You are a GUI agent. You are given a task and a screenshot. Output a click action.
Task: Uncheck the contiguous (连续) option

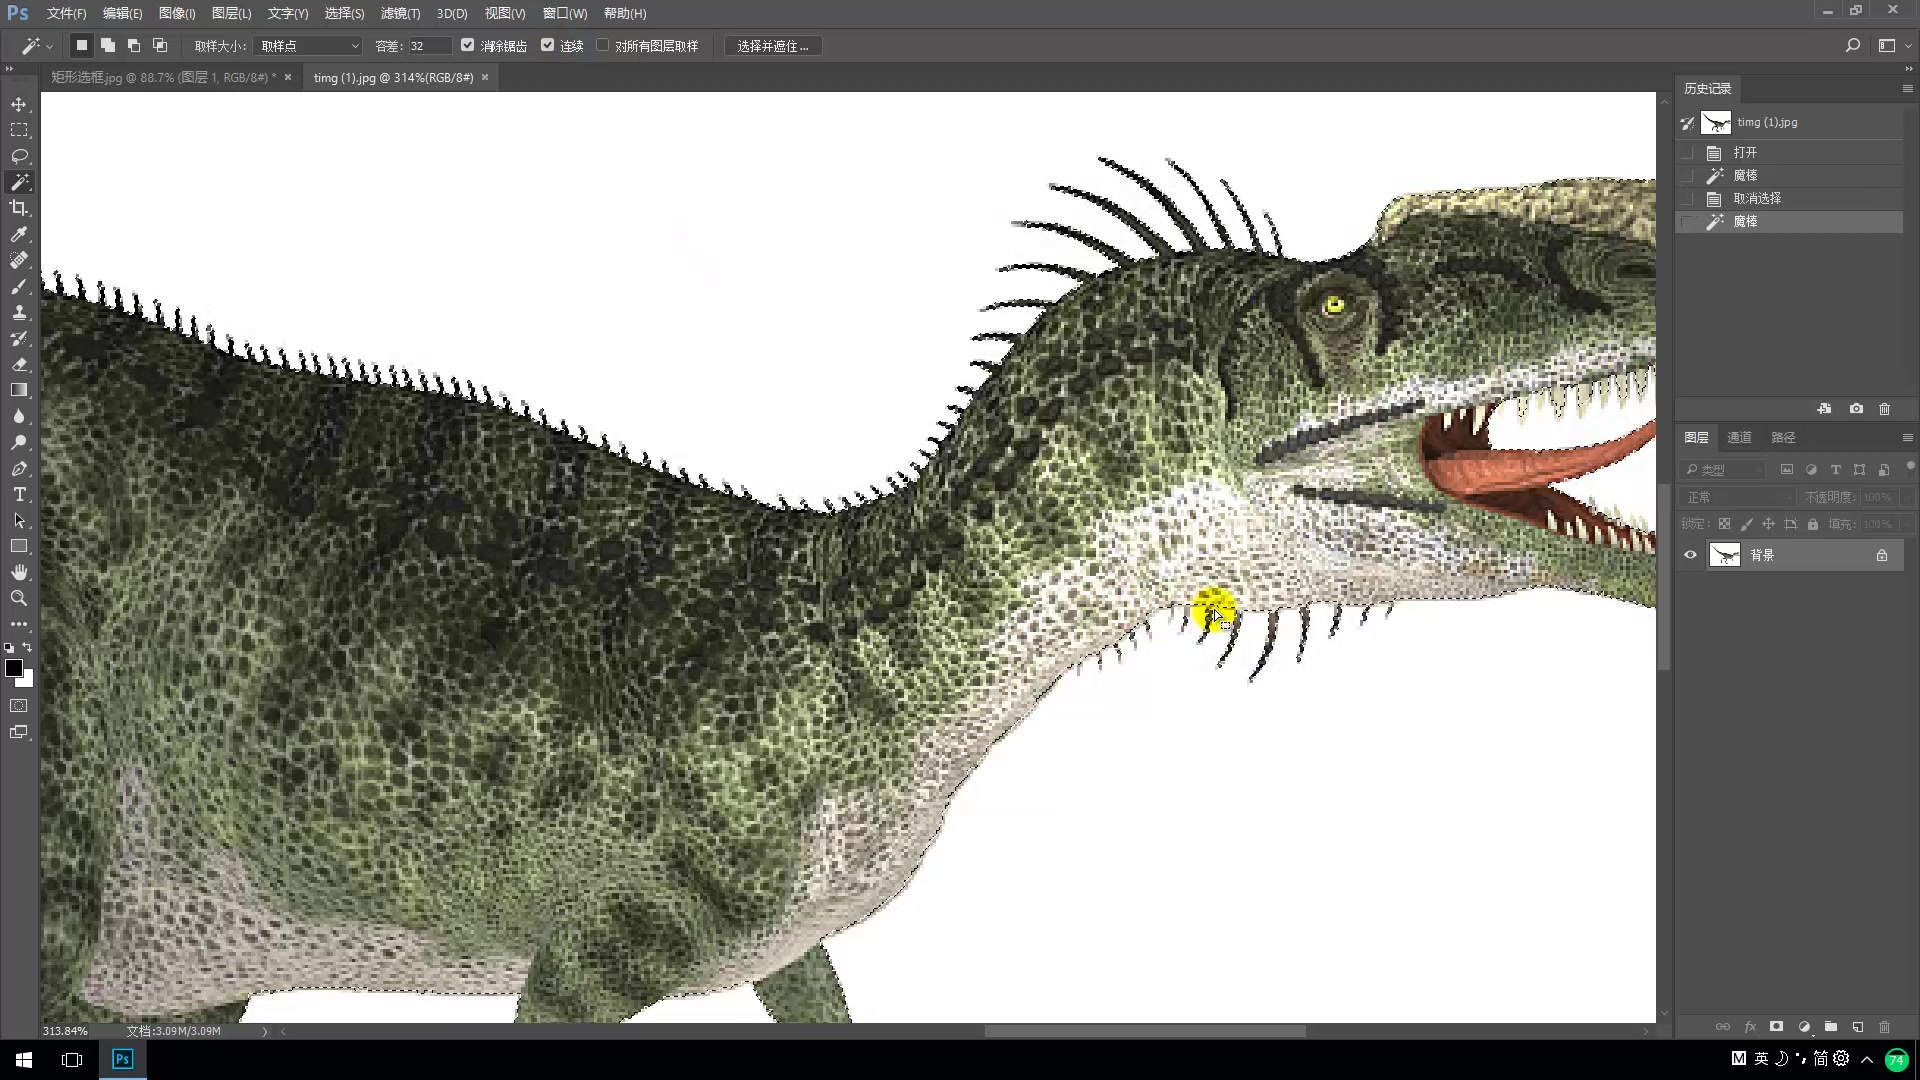pyautogui.click(x=547, y=45)
